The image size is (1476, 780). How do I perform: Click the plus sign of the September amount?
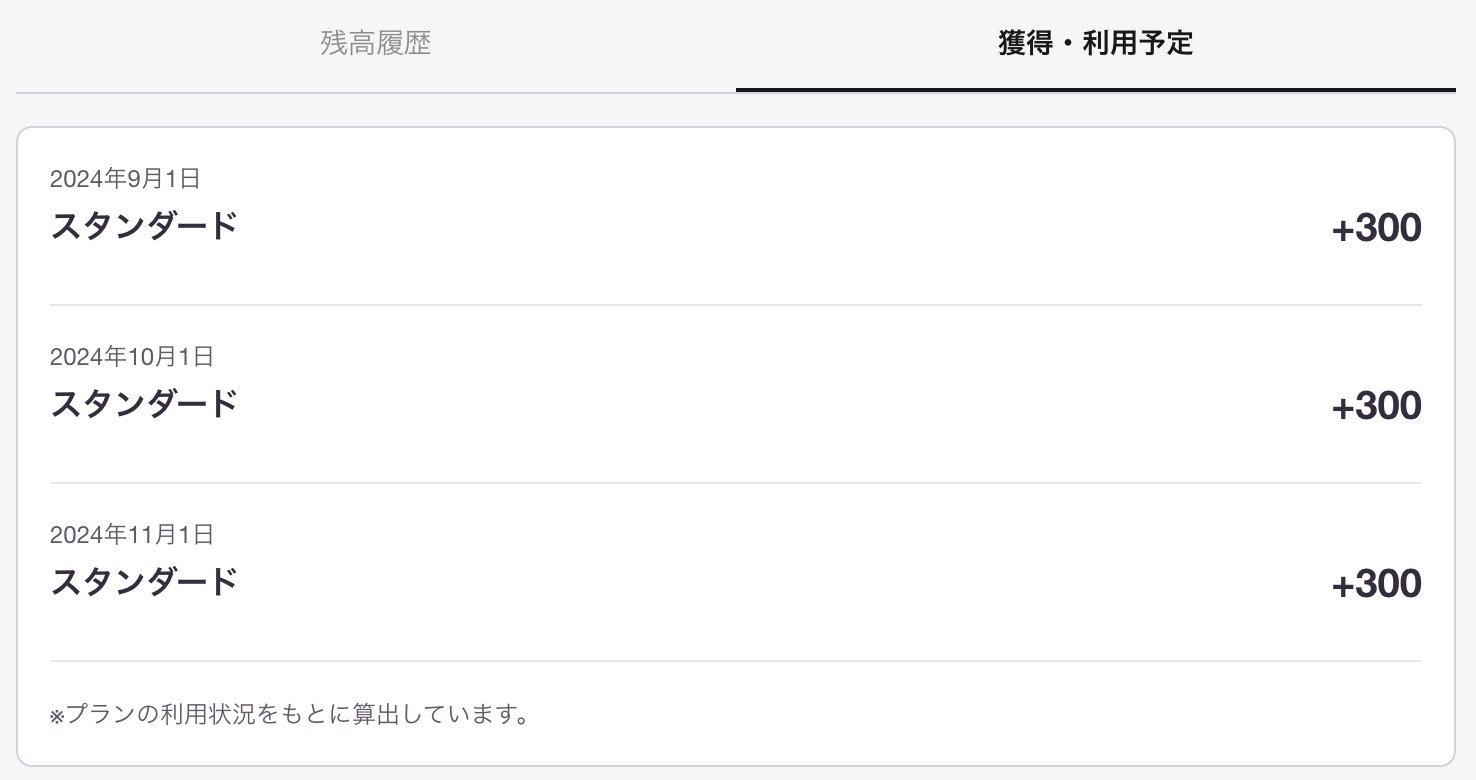click(1343, 231)
